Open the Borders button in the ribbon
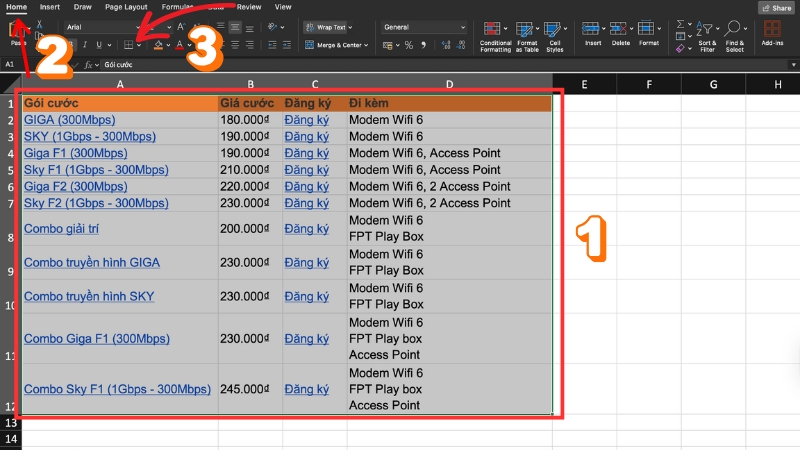The height and width of the screenshot is (450, 800). pyautogui.click(x=129, y=45)
